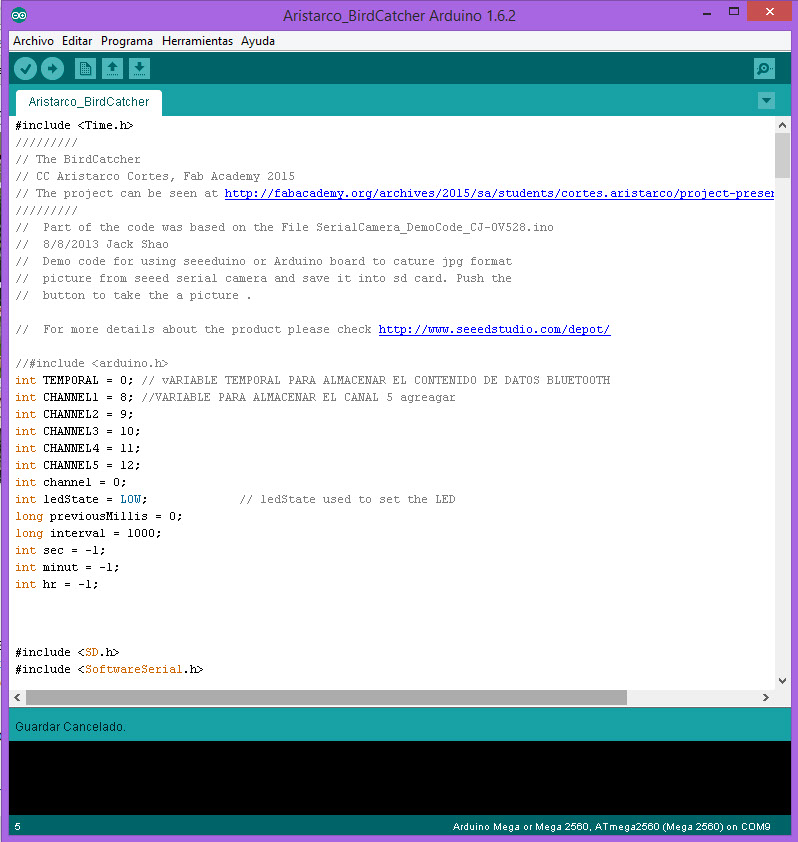This screenshot has height=842, width=798.
Task: Close the Arduino IDE window
Action: coord(770,12)
